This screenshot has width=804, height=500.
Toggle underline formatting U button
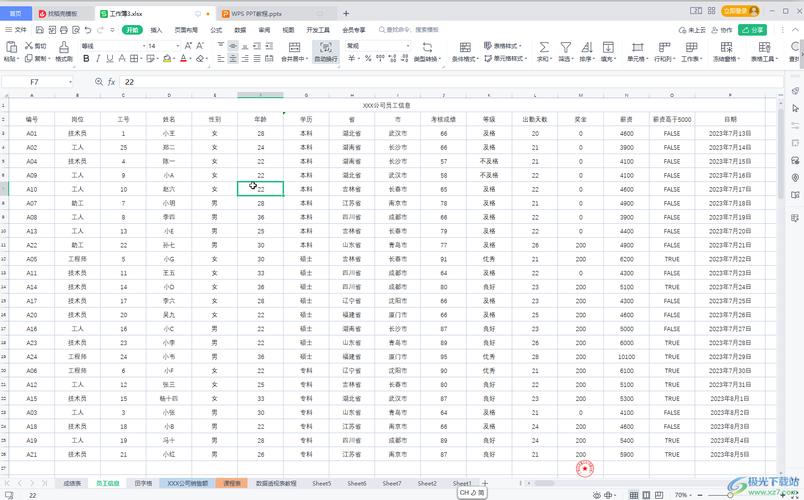point(112,59)
